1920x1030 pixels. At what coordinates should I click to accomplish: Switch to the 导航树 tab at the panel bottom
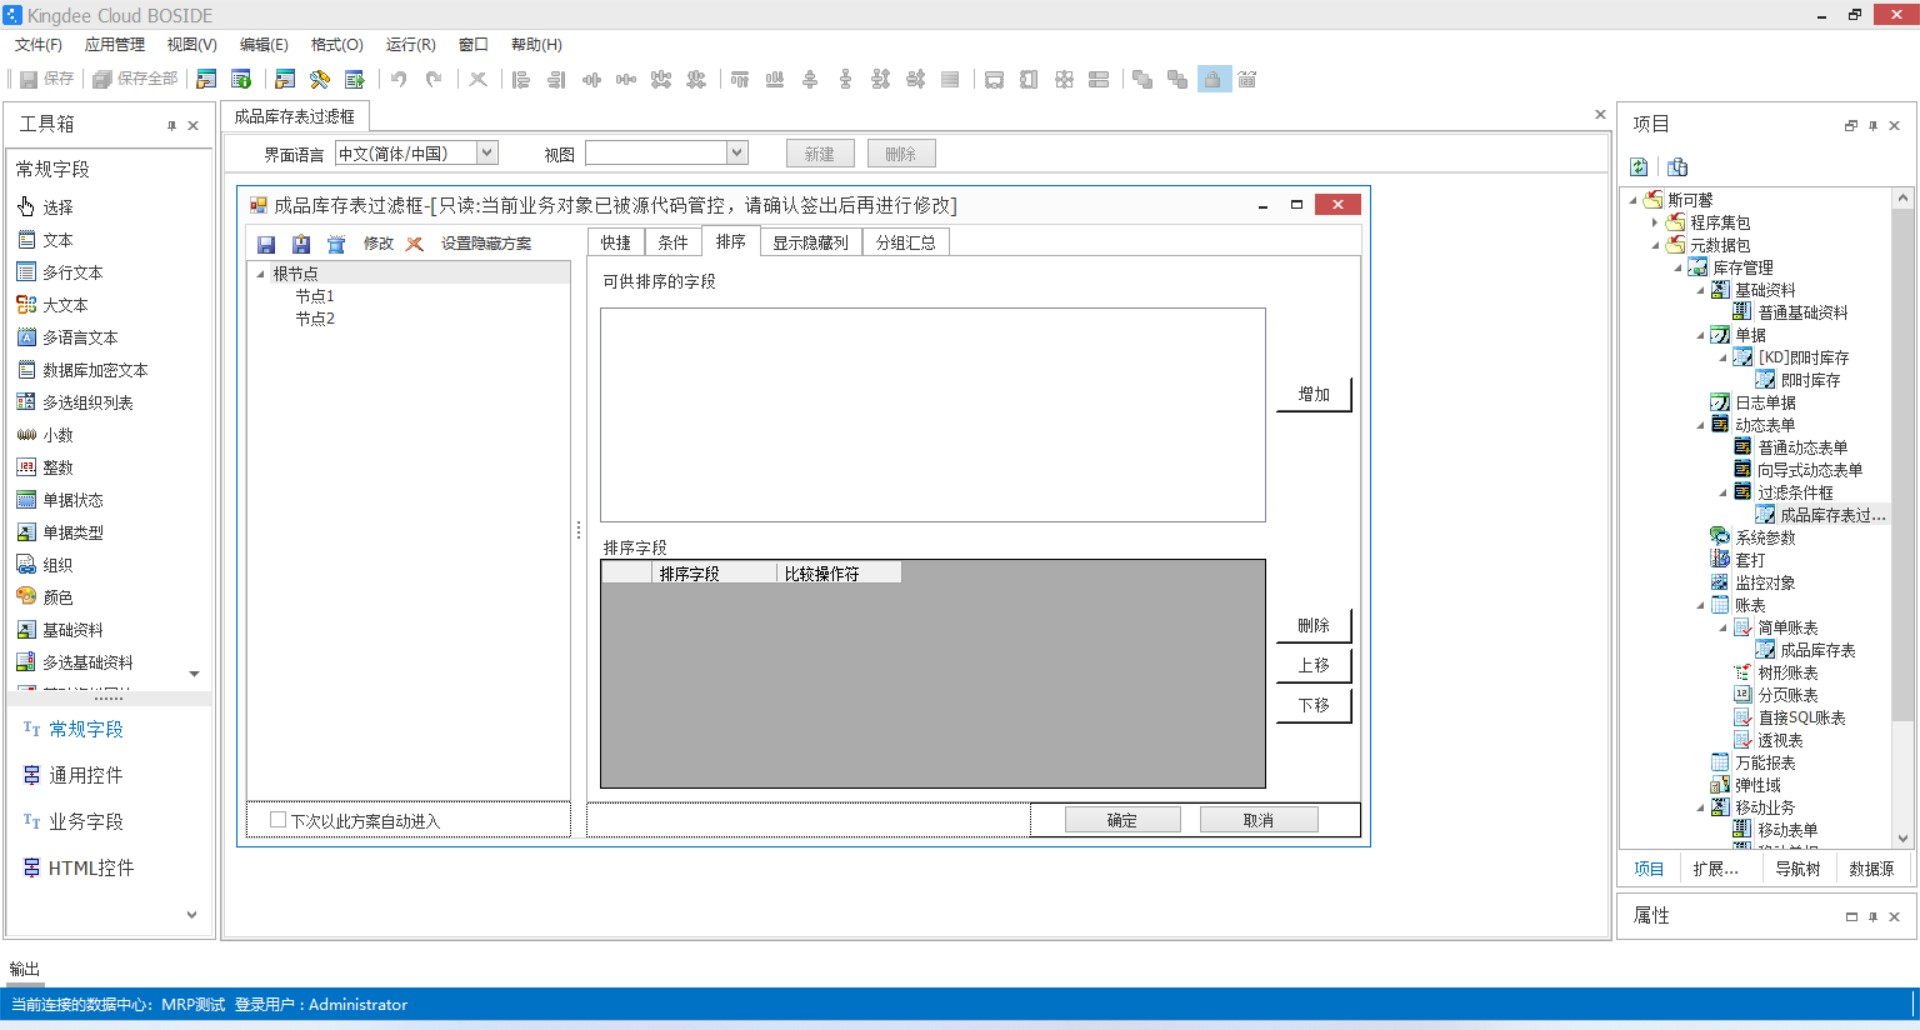pos(1798,869)
